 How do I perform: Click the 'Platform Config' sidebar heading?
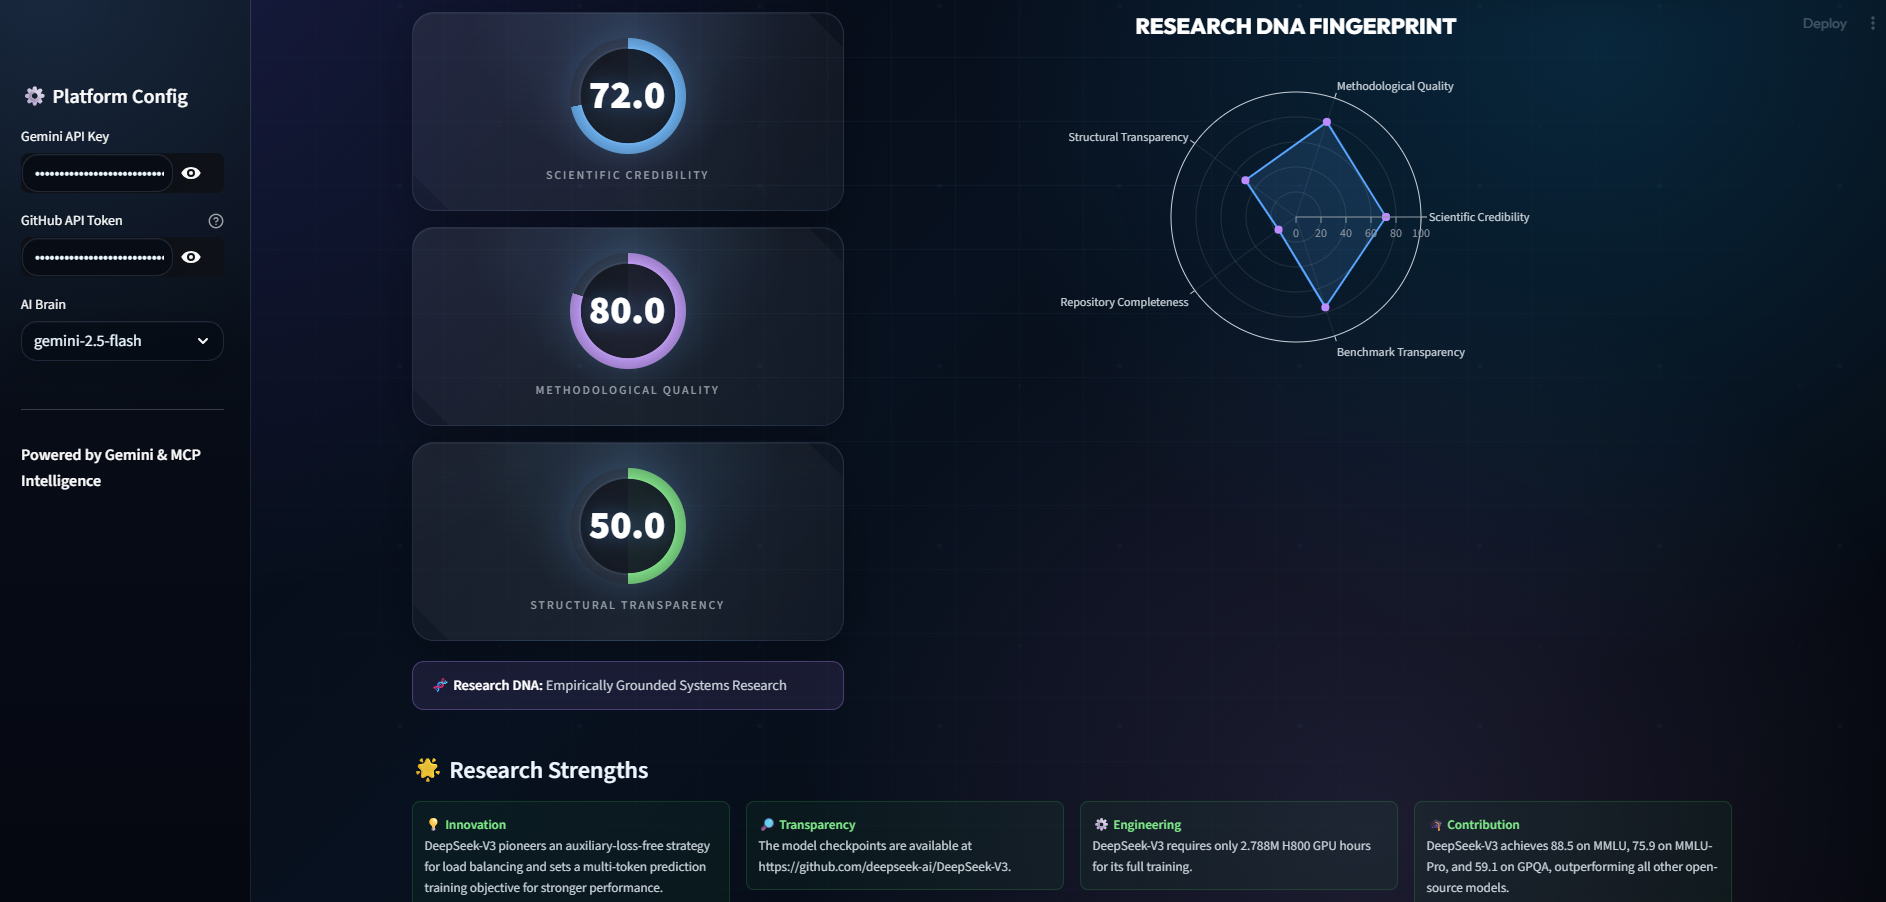pos(120,96)
